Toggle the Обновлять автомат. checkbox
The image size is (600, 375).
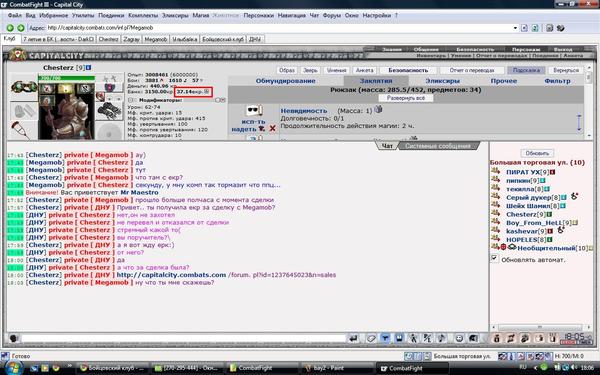494,258
